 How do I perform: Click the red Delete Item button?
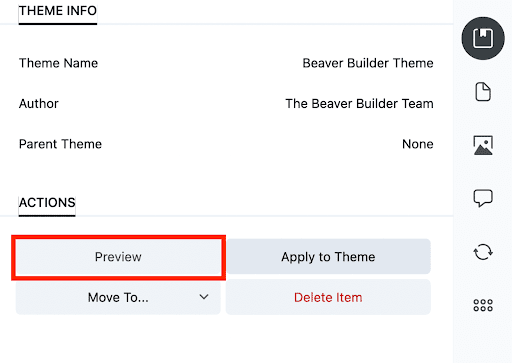click(x=328, y=297)
